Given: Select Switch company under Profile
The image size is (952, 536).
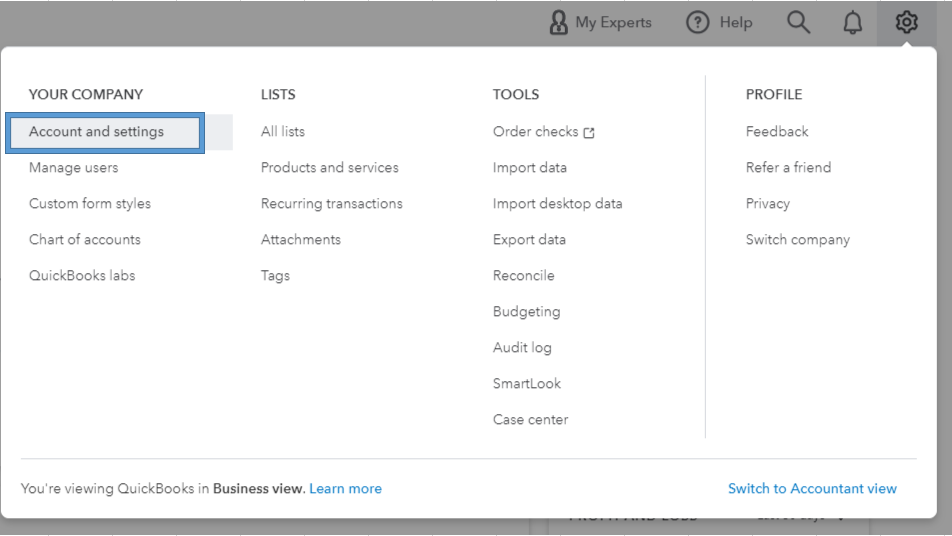Looking at the screenshot, I should tap(797, 240).
